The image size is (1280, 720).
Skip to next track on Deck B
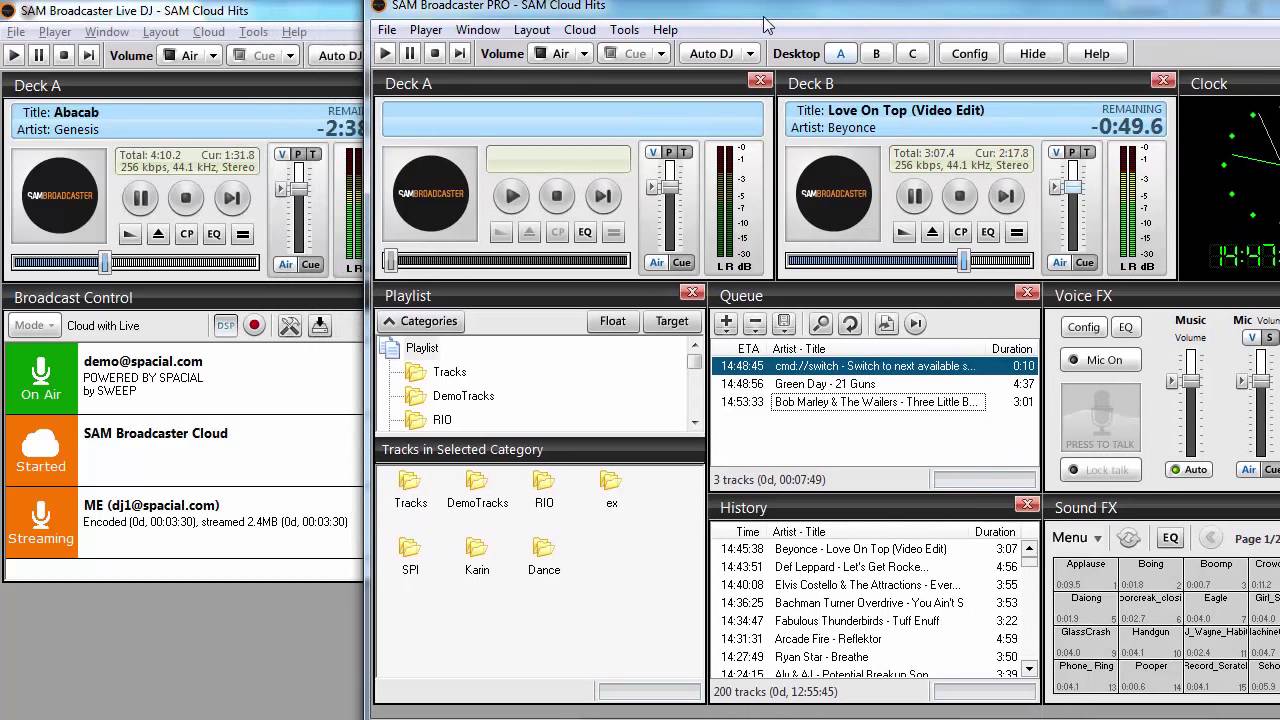(1006, 196)
